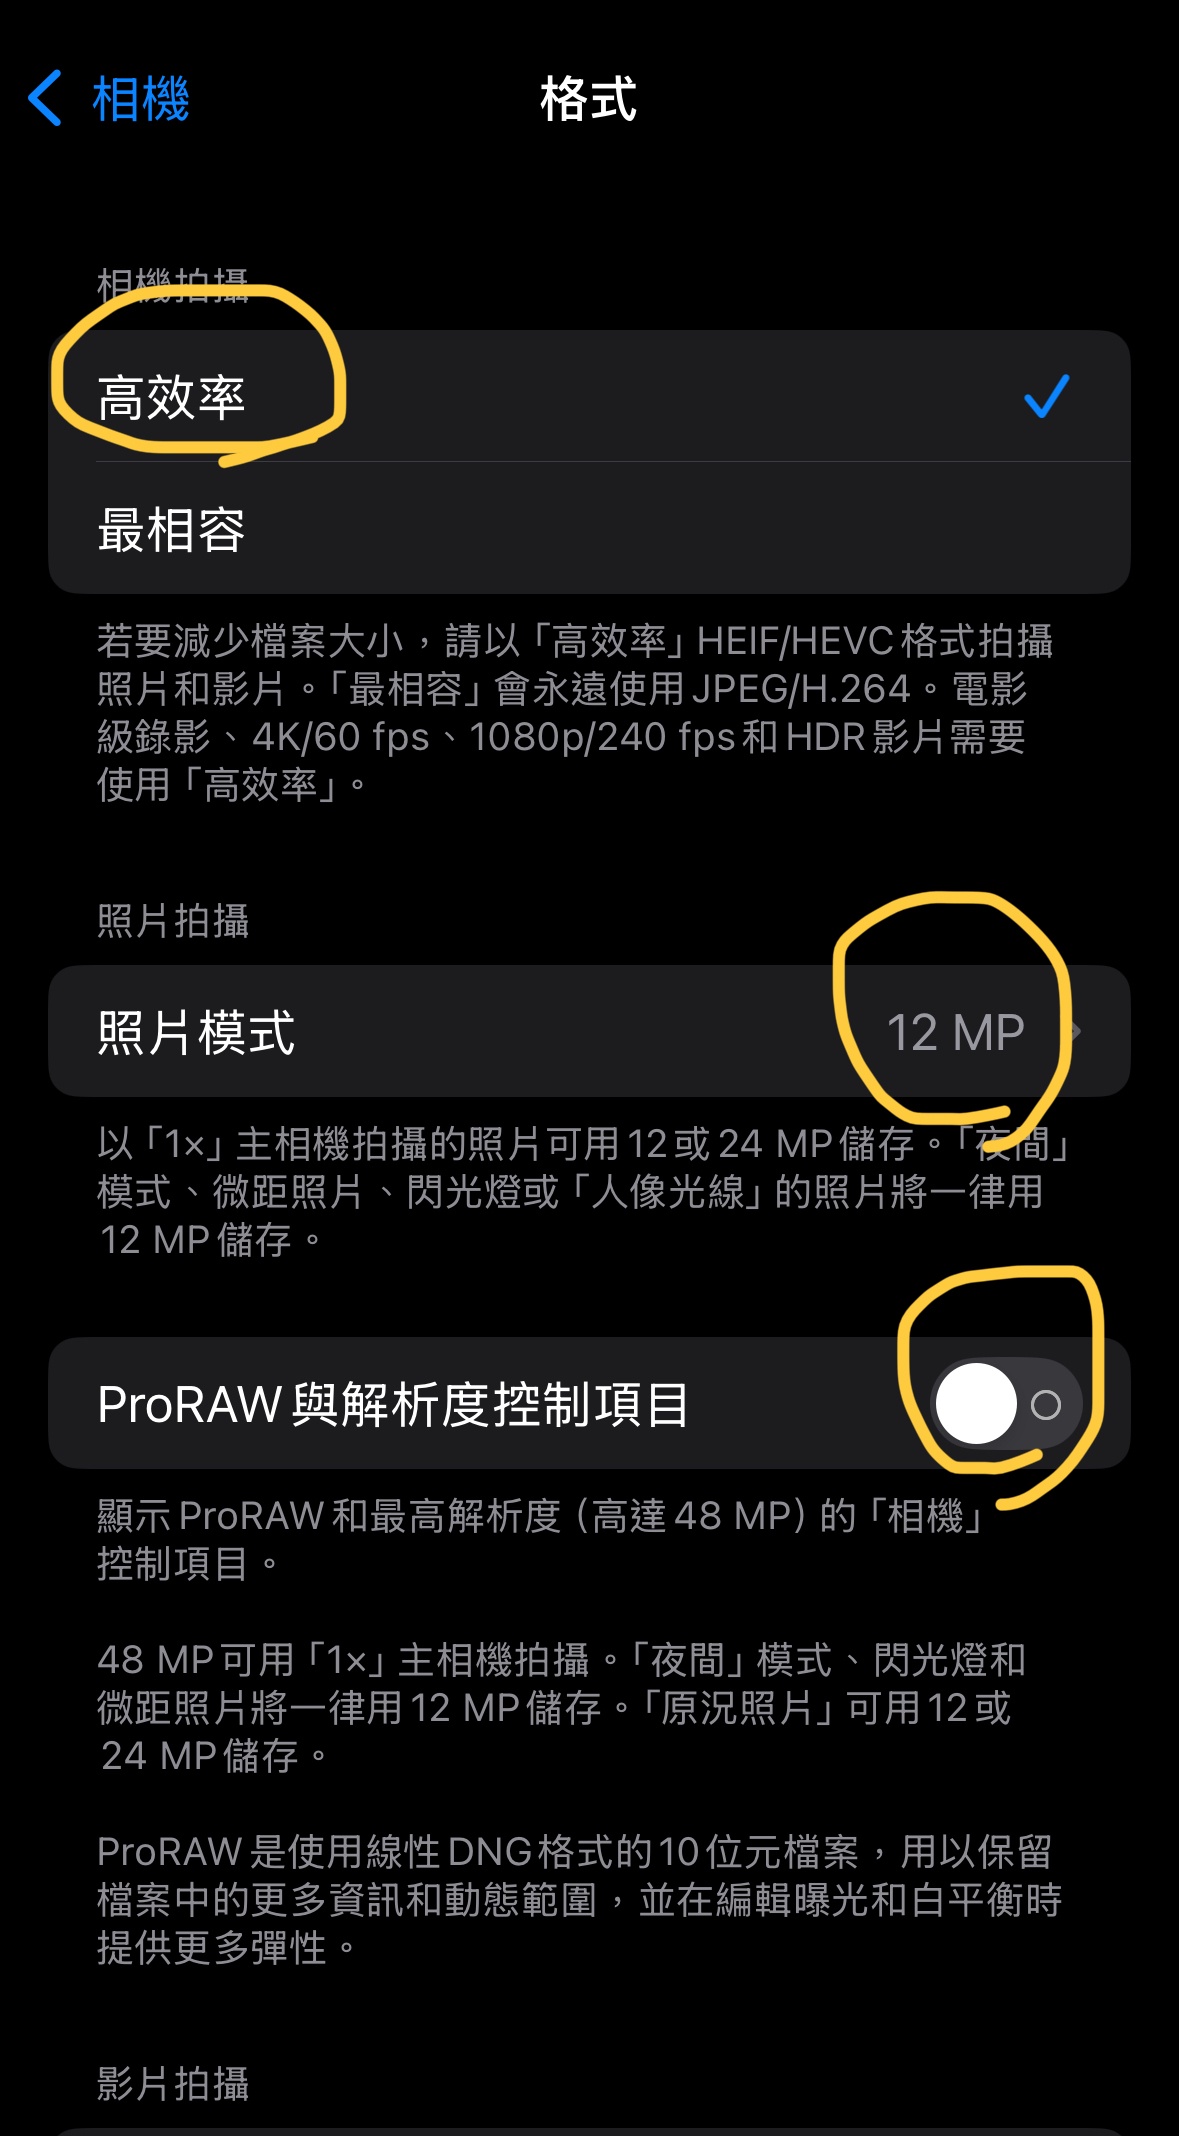Click the blue checkmark beside 高效率
Viewport: 1179px width, 2136px height.
[x=1047, y=396]
